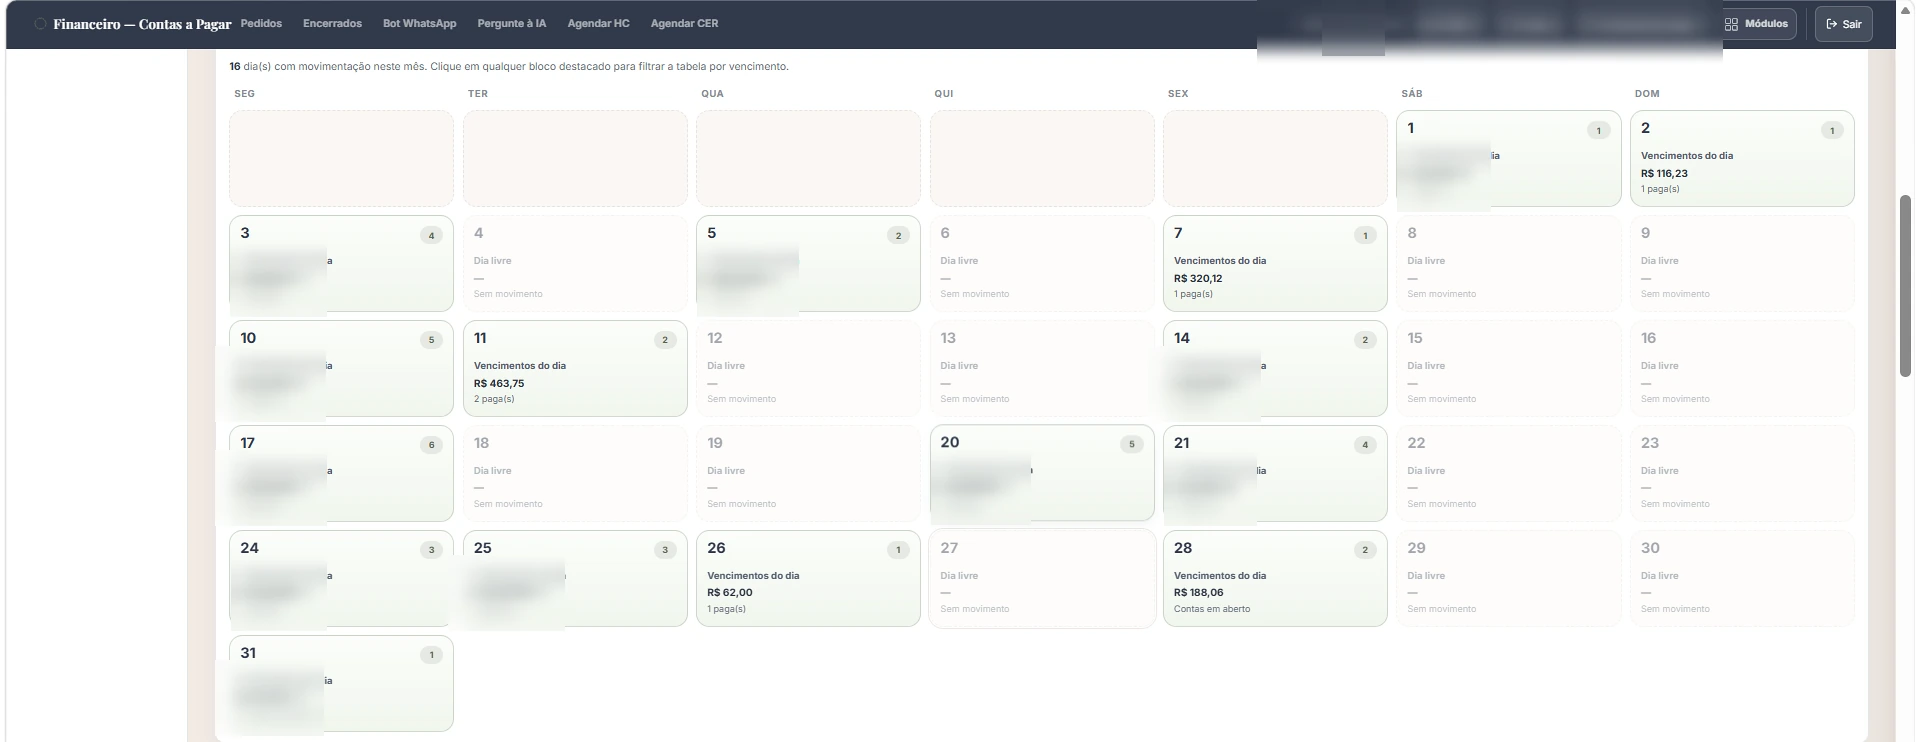Click the "Dia livre" label on day 18
The height and width of the screenshot is (742, 1917).
tap(492, 471)
